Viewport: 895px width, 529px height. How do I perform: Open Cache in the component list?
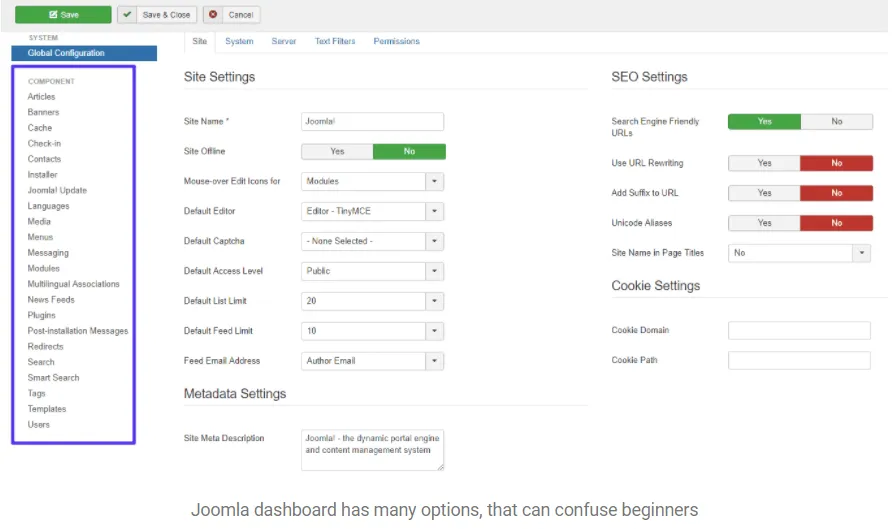click(40, 128)
